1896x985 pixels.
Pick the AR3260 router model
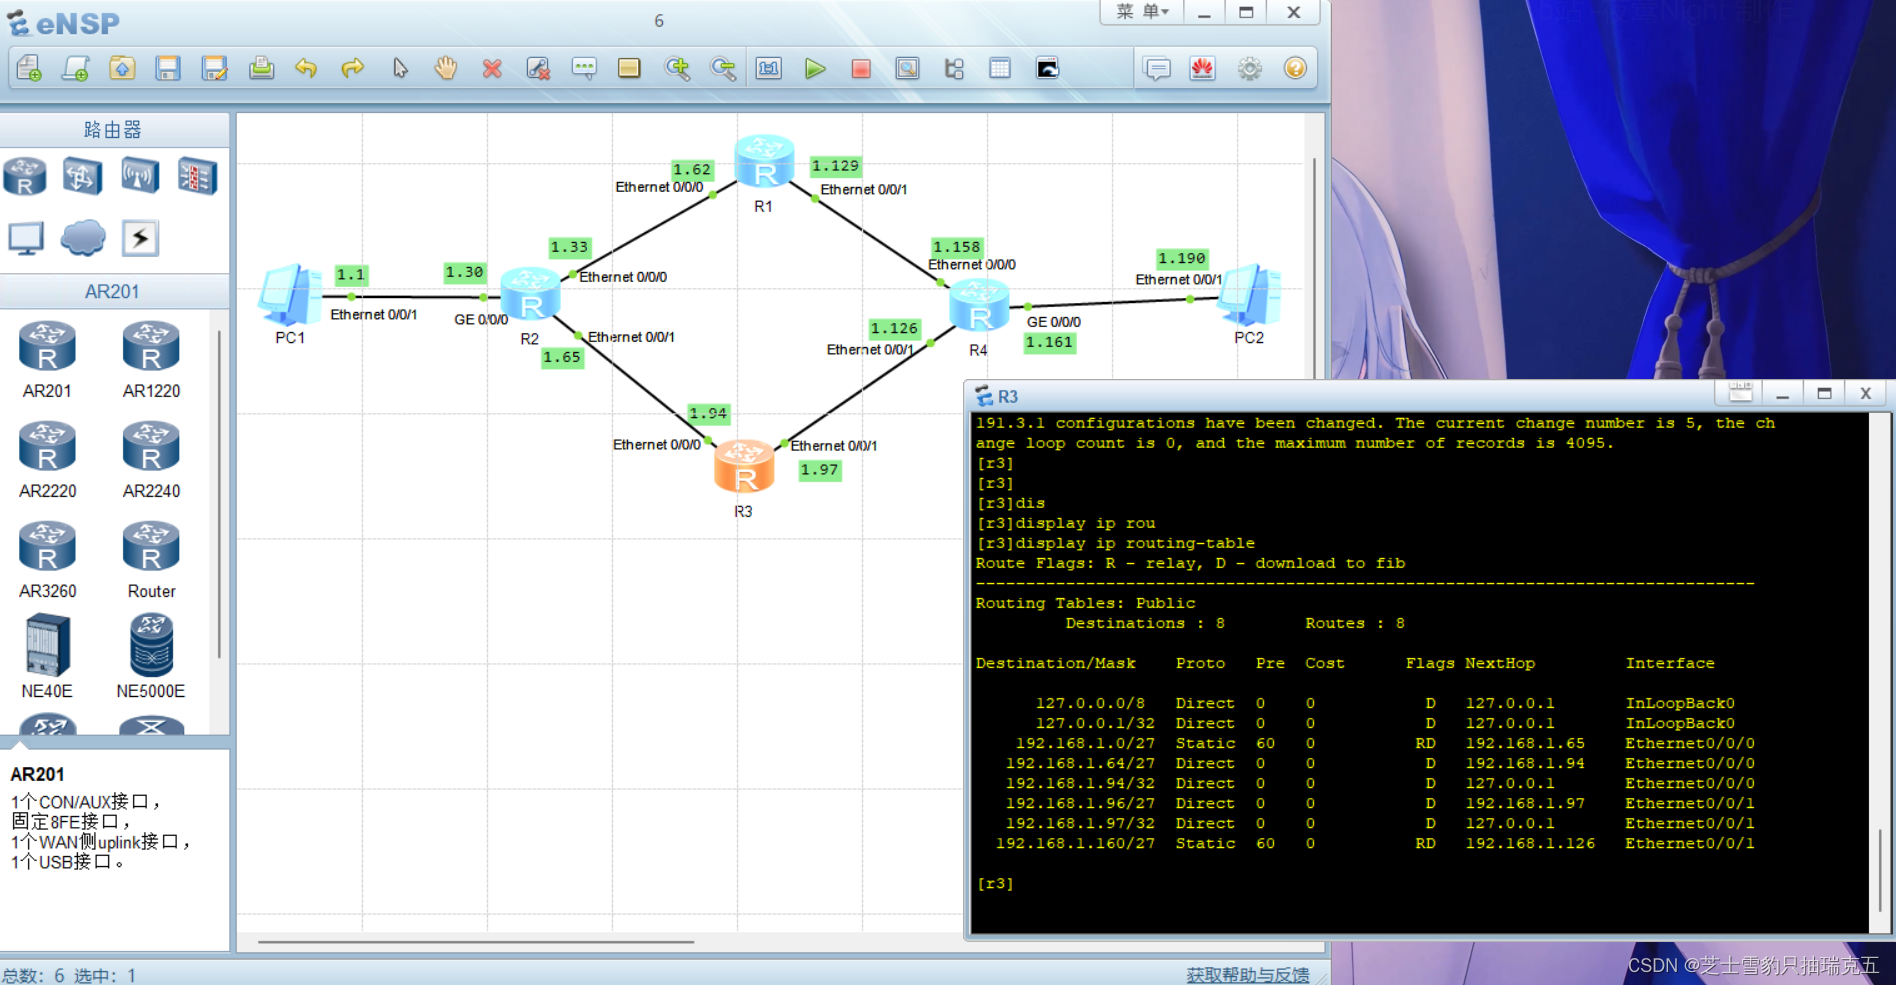tap(47, 560)
